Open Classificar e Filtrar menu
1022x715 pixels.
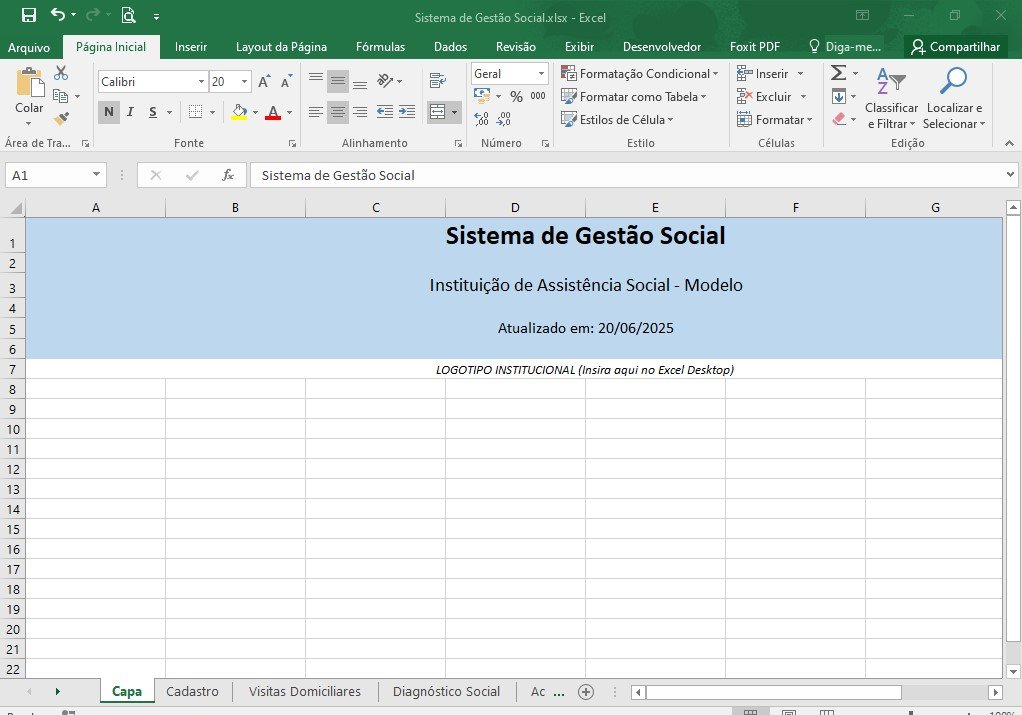click(891, 98)
